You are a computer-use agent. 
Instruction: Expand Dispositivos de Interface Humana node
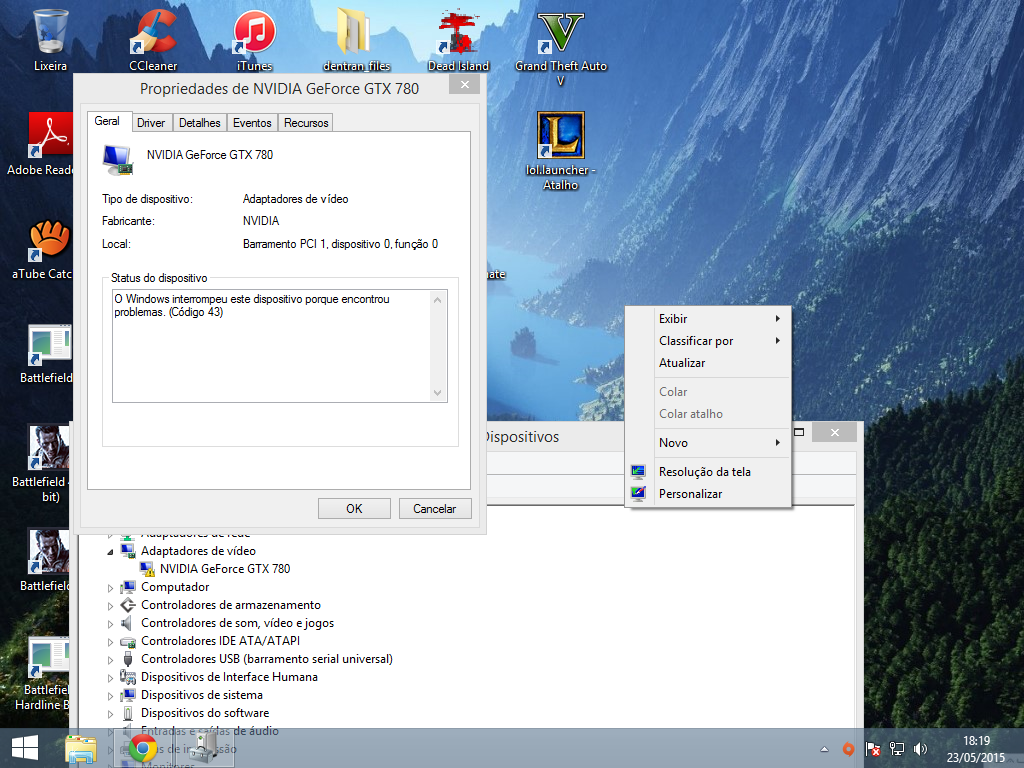[x=110, y=678]
